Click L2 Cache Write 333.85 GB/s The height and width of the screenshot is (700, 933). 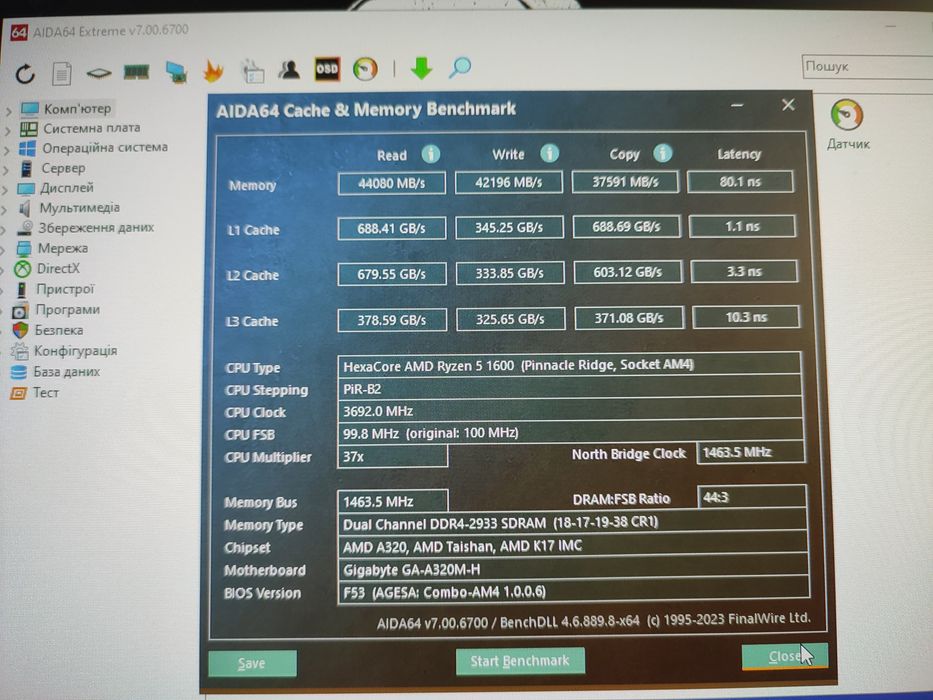pyautogui.click(x=510, y=273)
